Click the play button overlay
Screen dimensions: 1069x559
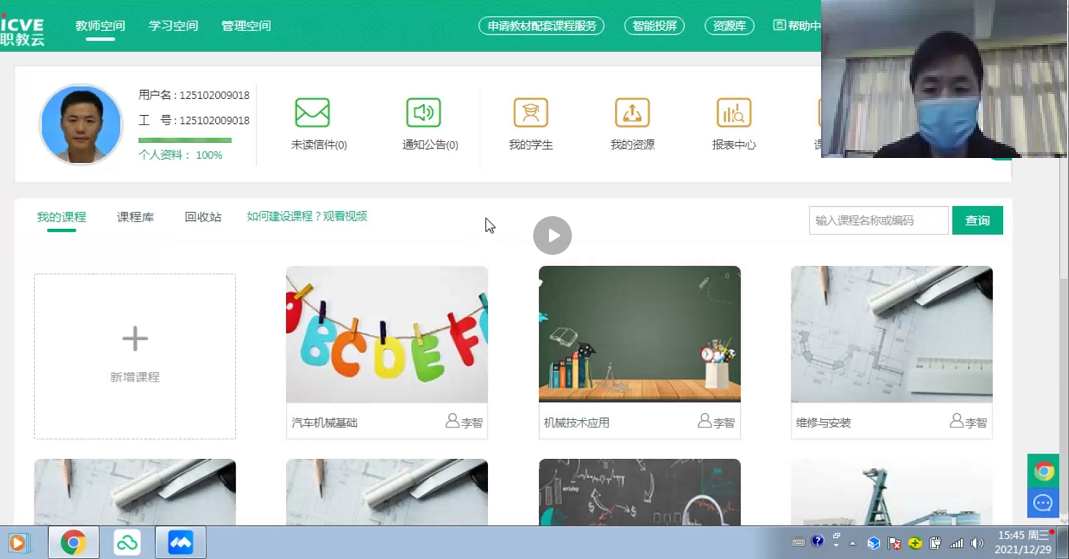click(552, 236)
